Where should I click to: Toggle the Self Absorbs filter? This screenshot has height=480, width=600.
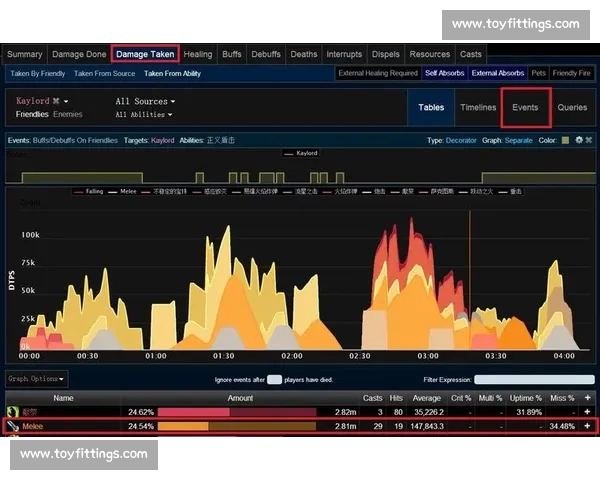pos(444,73)
